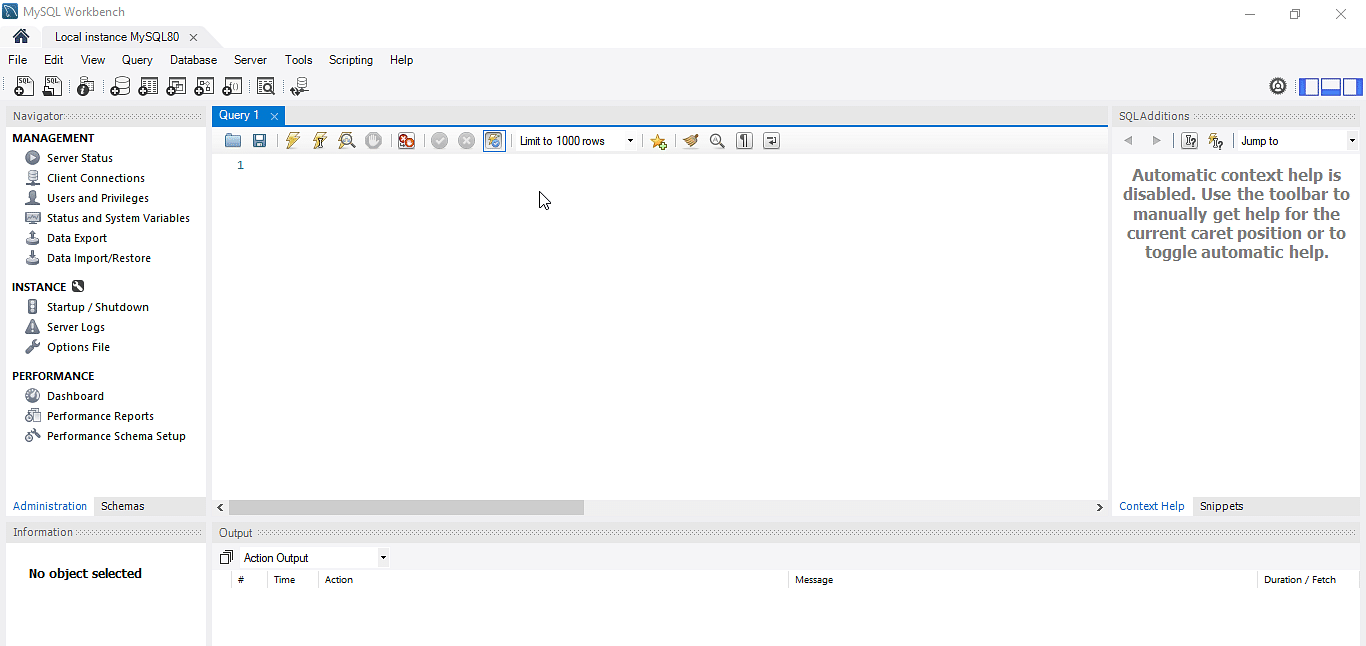Get context help for caret position
This screenshot has width=1366, height=646.
pyautogui.click(x=1189, y=141)
